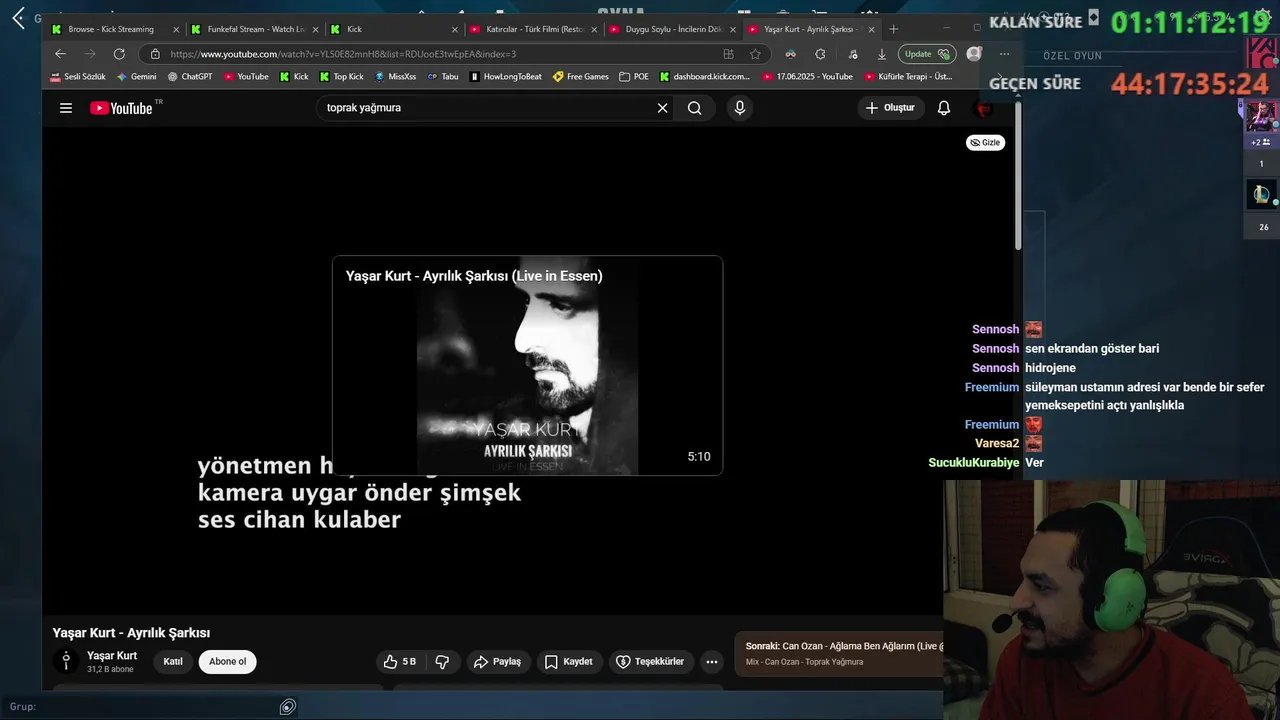The height and width of the screenshot is (720, 1280).
Task: Click the browser address bar URL
Action: point(343,54)
